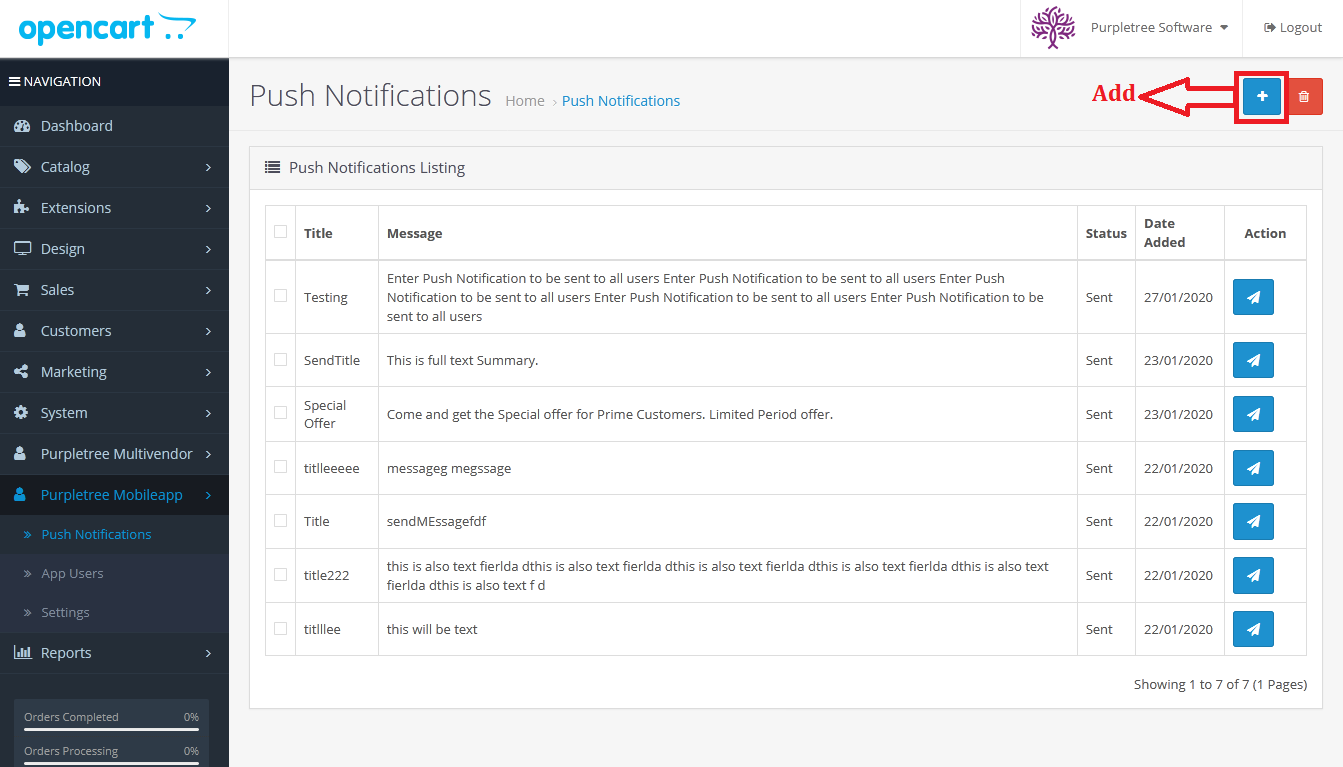Click paper-plane icon in title222 row
The width and height of the screenshot is (1343, 767).
tap(1253, 575)
